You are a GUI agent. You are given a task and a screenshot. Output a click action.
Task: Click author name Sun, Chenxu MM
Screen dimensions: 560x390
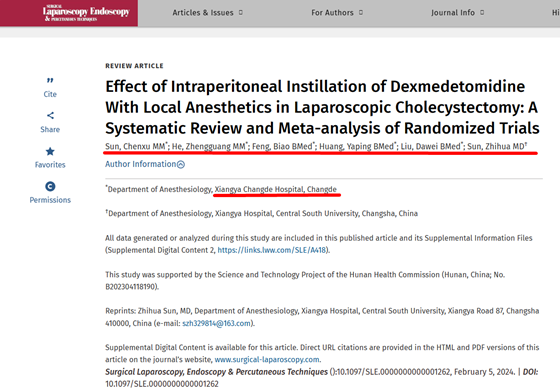[135, 146]
